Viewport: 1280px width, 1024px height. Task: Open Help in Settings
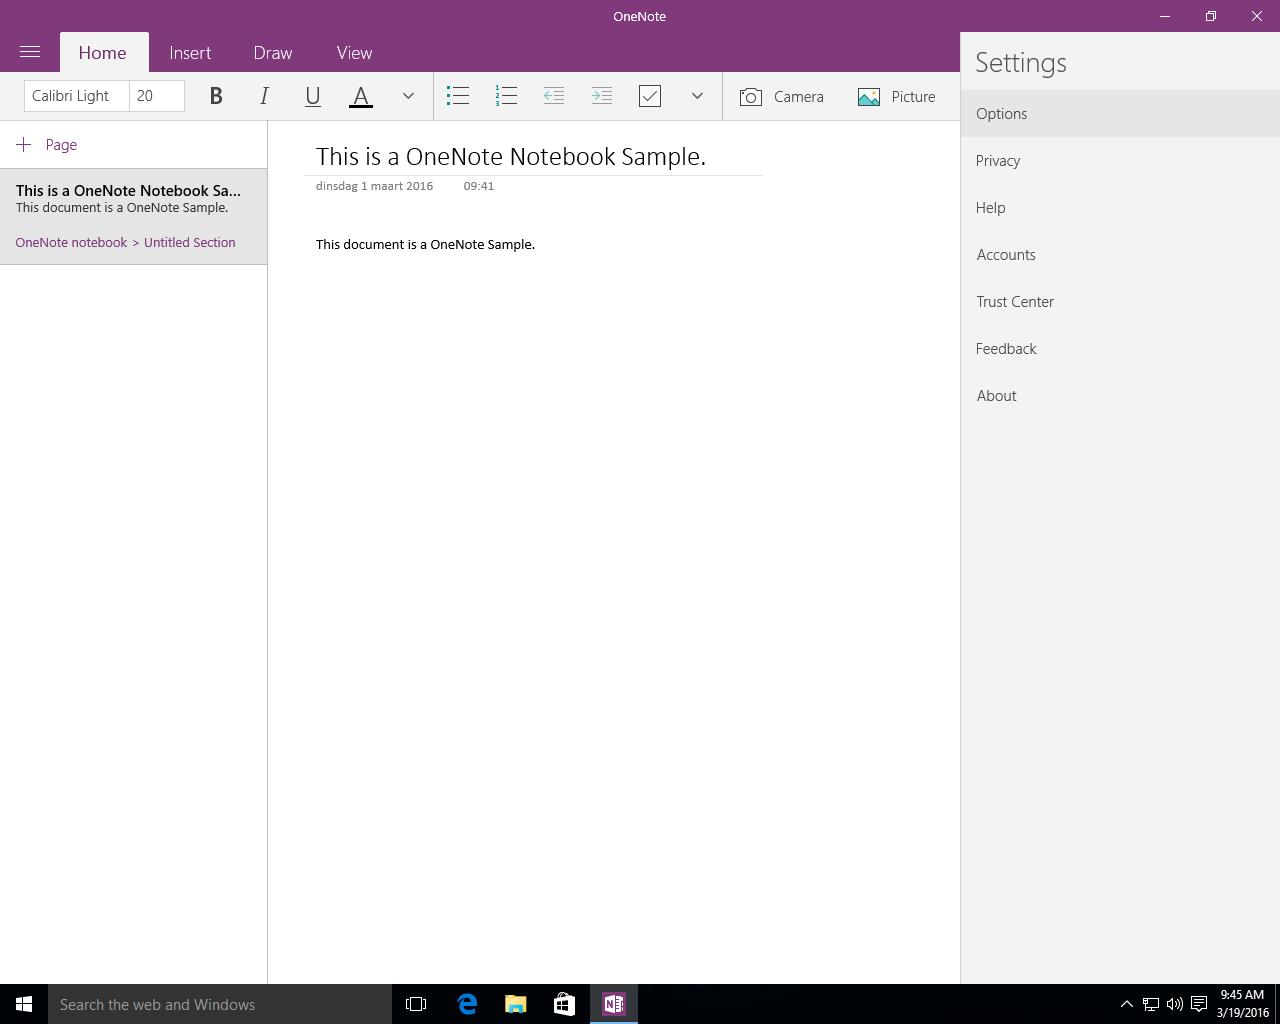[x=1120, y=207]
